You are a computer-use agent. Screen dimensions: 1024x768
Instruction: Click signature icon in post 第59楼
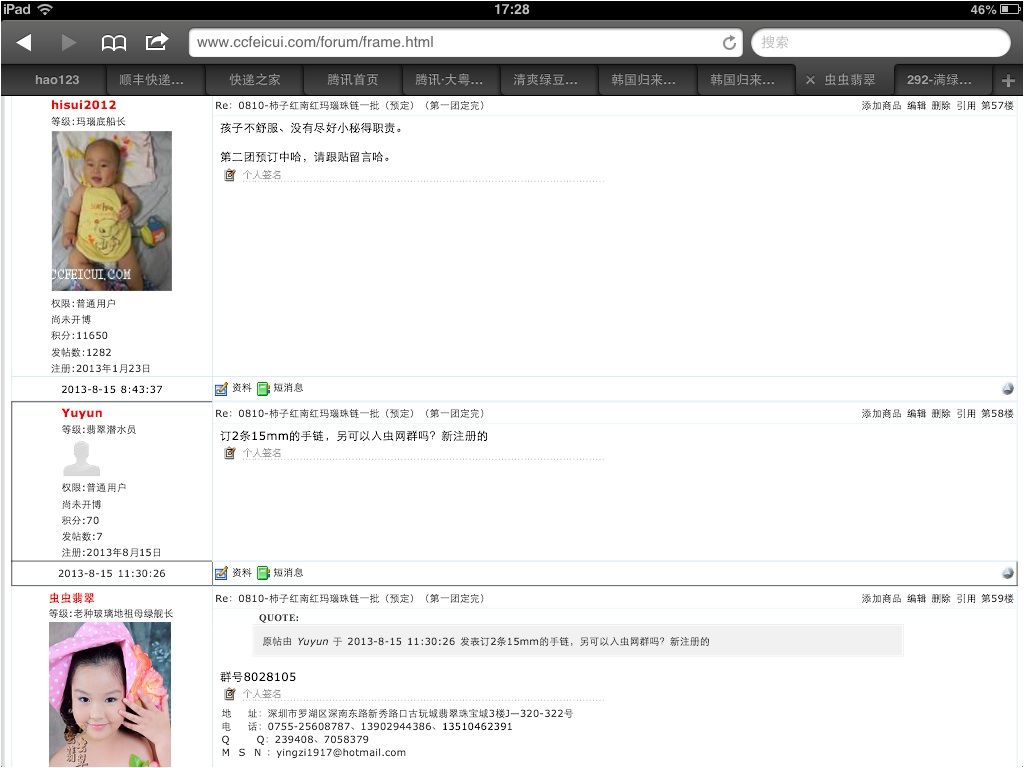[x=230, y=694]
